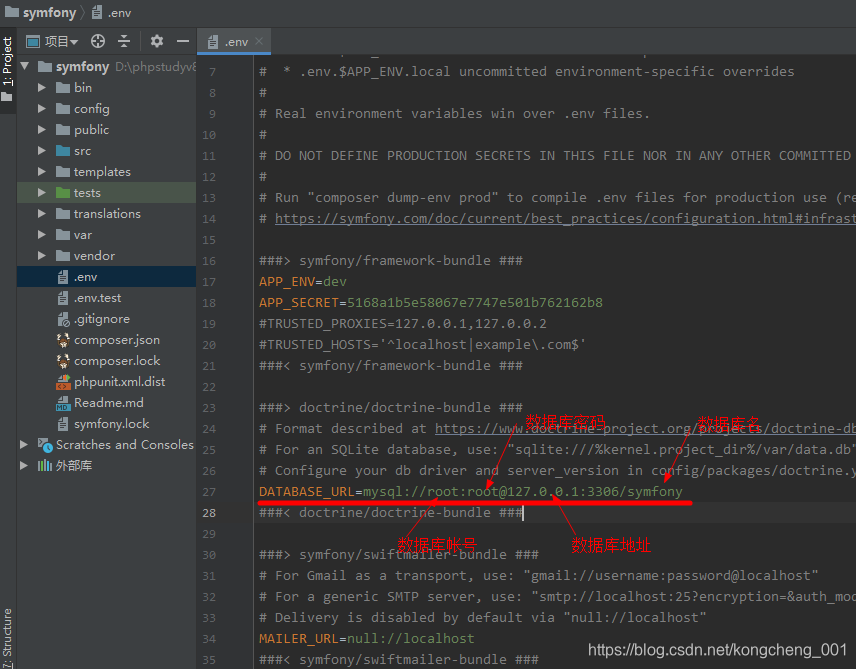The image size is (856, 669).
Task: Click the .env.test file icon
Action: pos(63,298)
